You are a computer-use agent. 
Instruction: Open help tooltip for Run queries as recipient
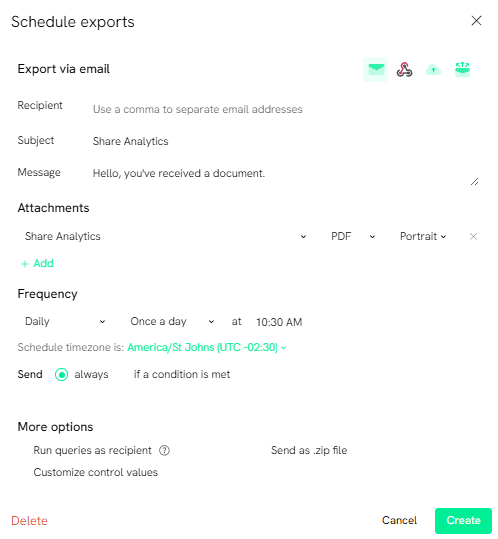pos(164,450)
